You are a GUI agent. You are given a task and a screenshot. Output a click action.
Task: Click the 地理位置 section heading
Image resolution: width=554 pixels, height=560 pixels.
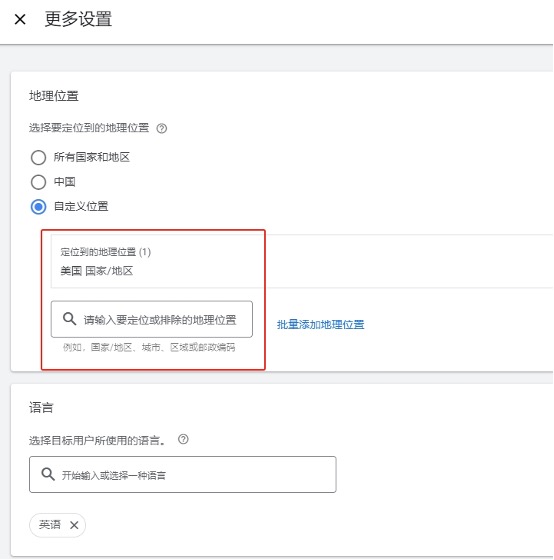pos(54,96)
